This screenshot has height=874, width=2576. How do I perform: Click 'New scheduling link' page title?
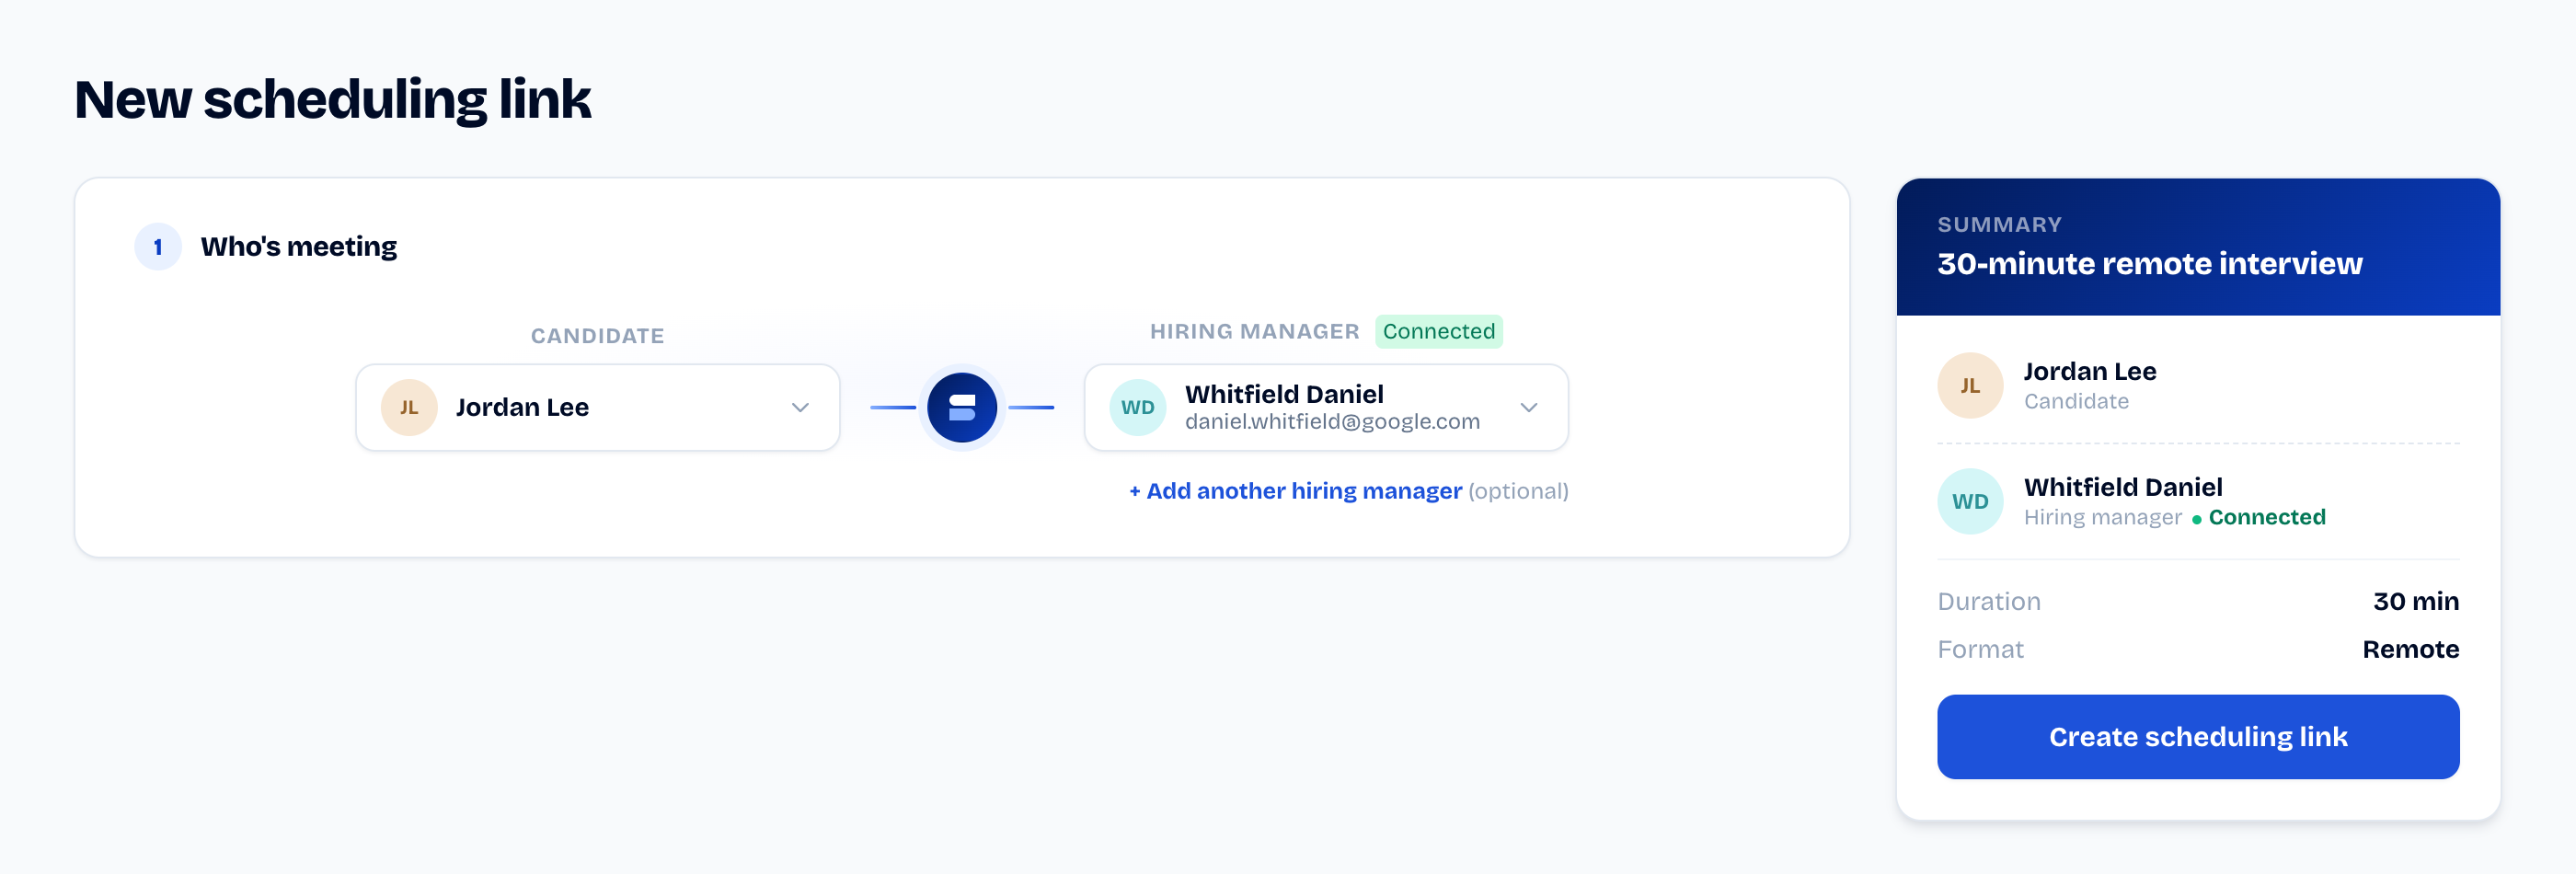coord(333,100)
